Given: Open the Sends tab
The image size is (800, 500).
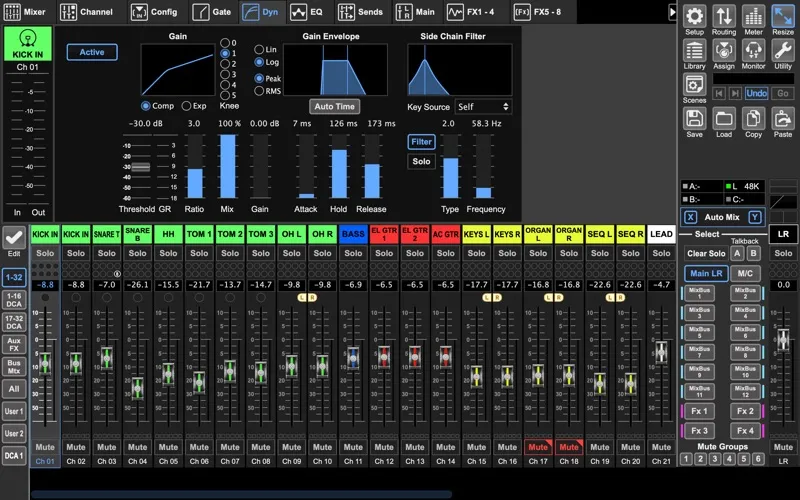Looking at the screenshot, I should point(361,12).
